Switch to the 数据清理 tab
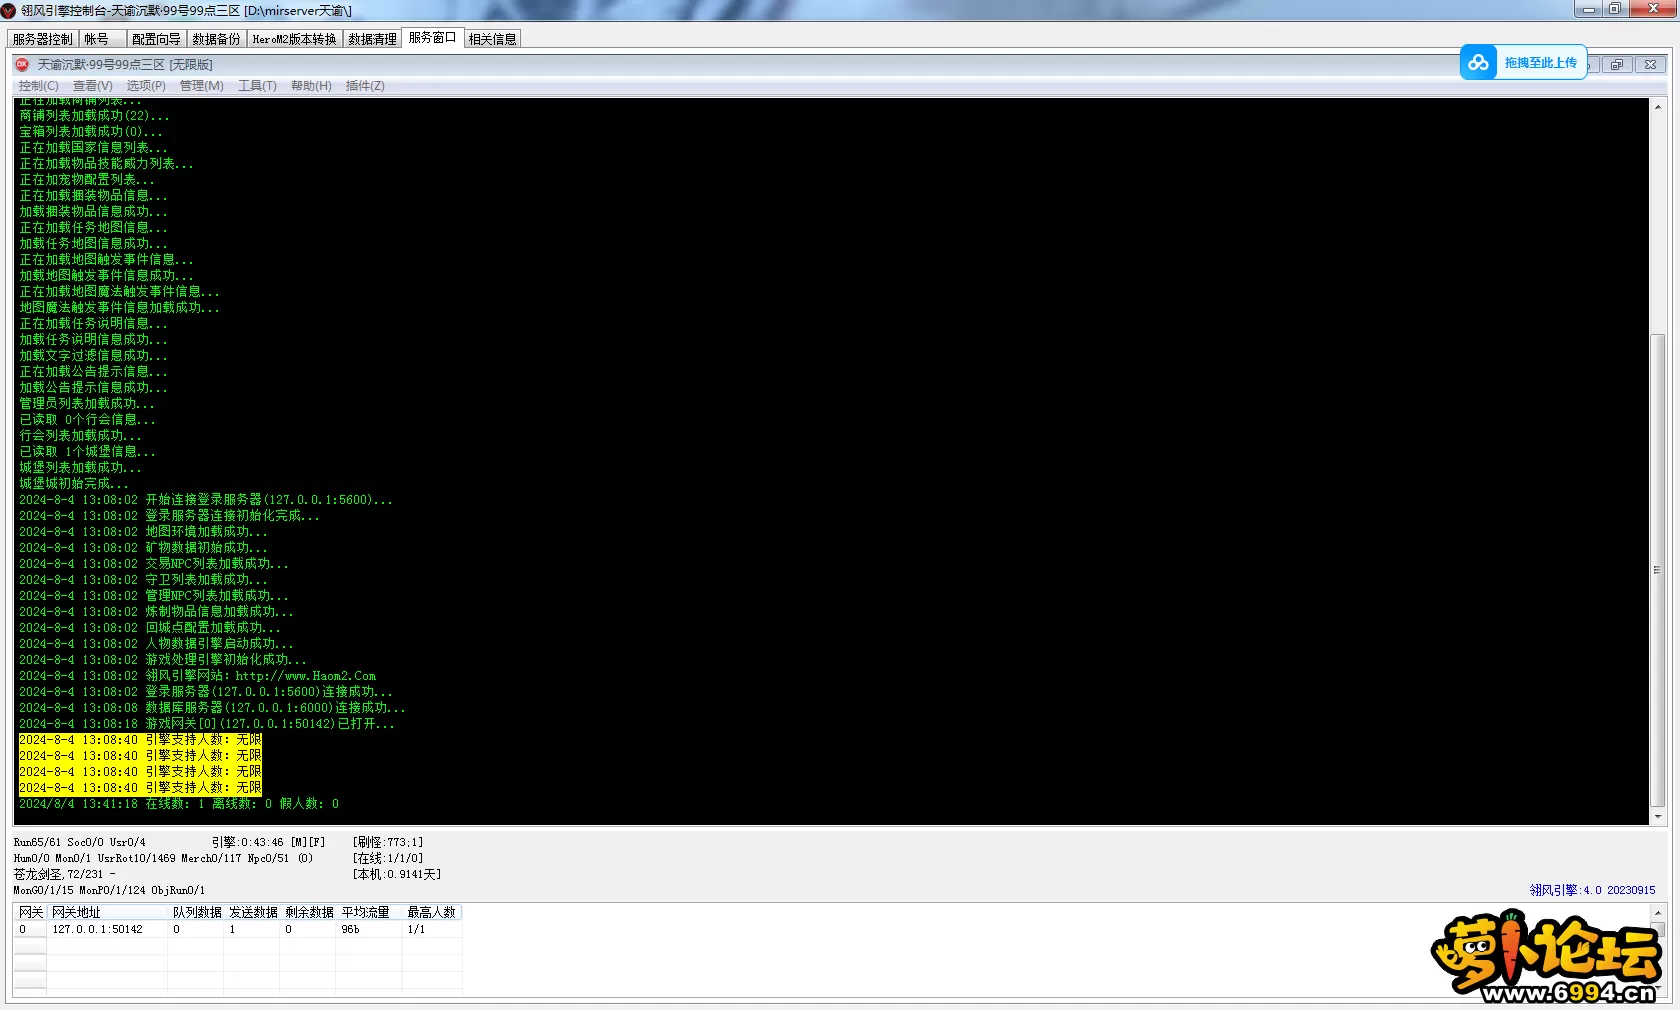This screenshot has height=1010, width=1680. coord(372,39)
